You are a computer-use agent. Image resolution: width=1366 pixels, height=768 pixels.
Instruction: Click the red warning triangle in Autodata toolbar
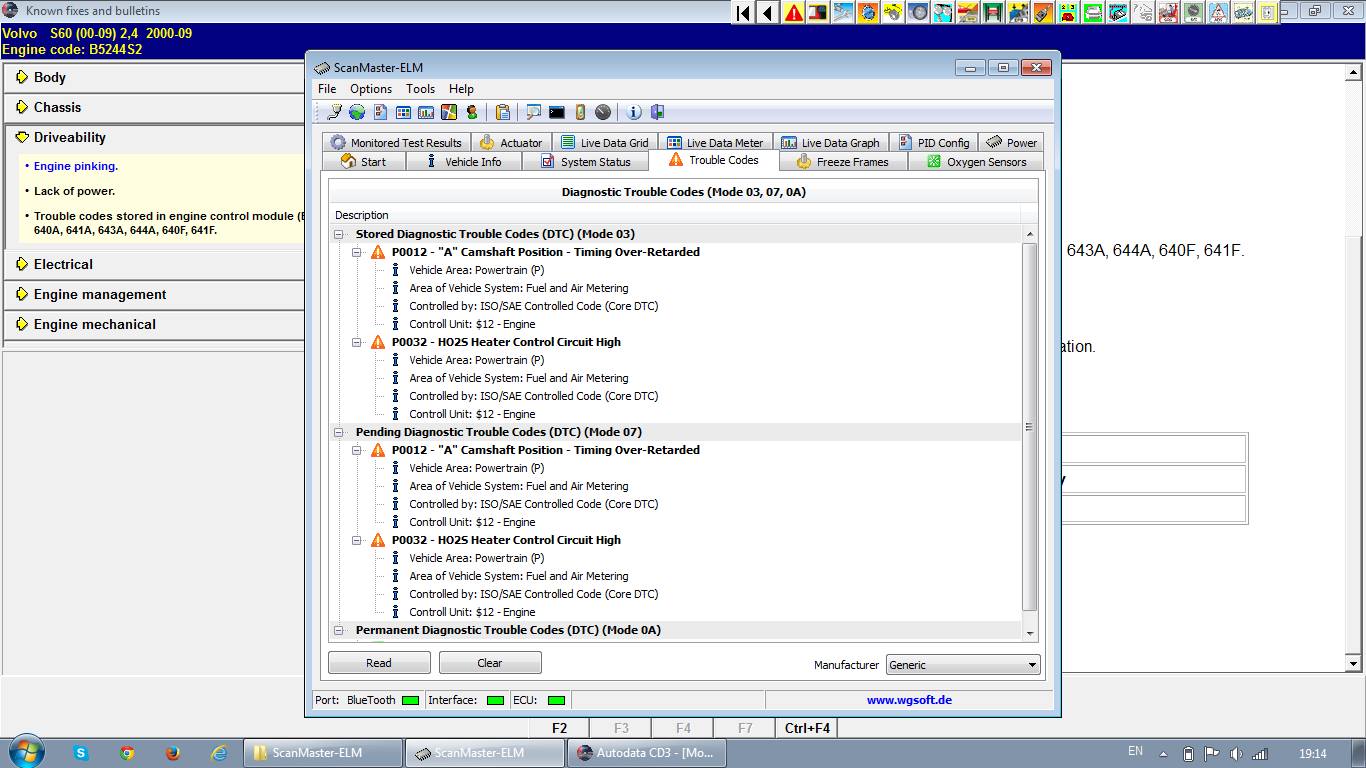coord(794,13)
